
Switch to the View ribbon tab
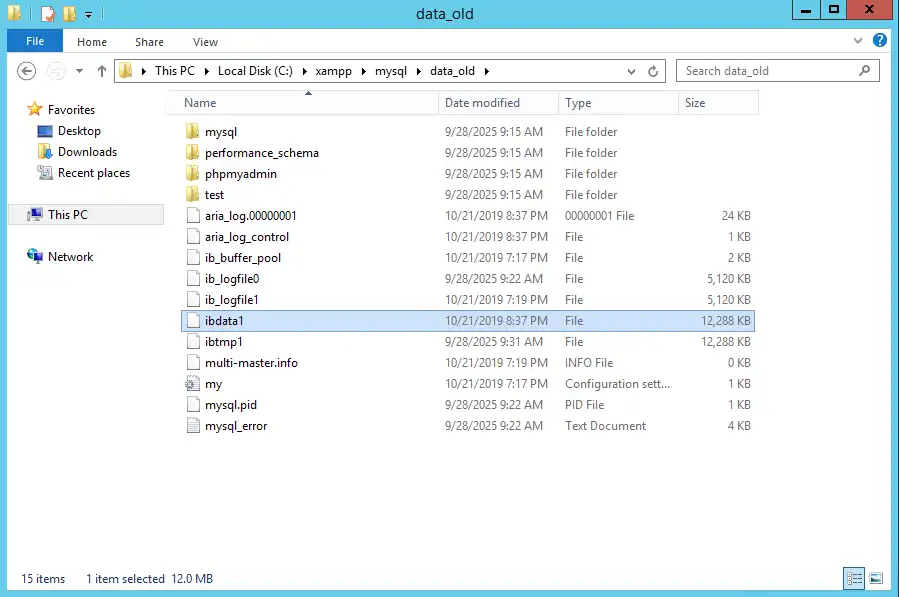tap(205, 42)
